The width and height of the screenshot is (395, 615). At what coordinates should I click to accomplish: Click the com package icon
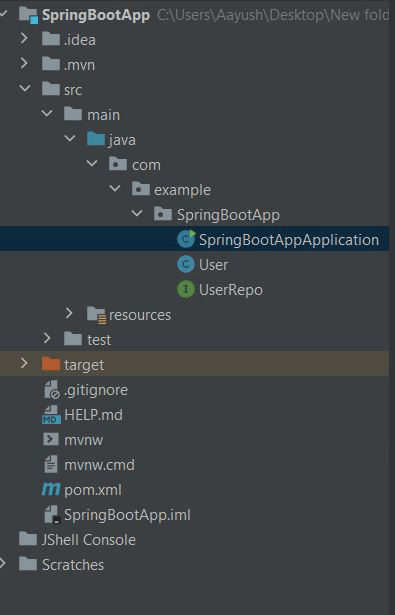(118, 164)
